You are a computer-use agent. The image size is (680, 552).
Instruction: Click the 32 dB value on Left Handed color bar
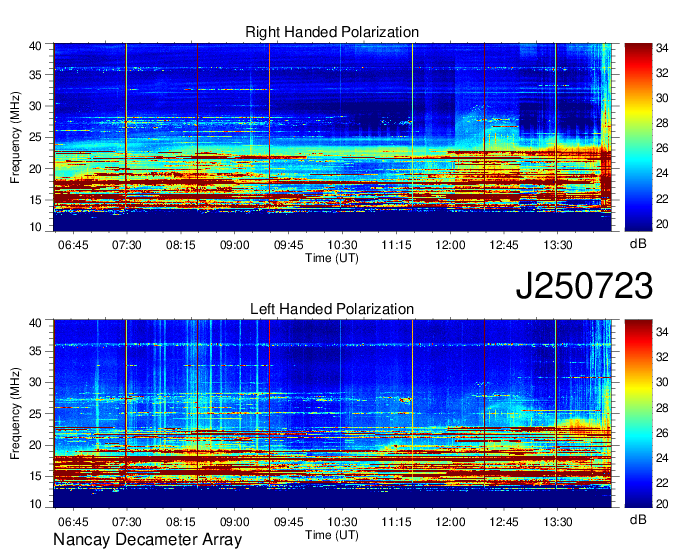[x=662, y=357]
